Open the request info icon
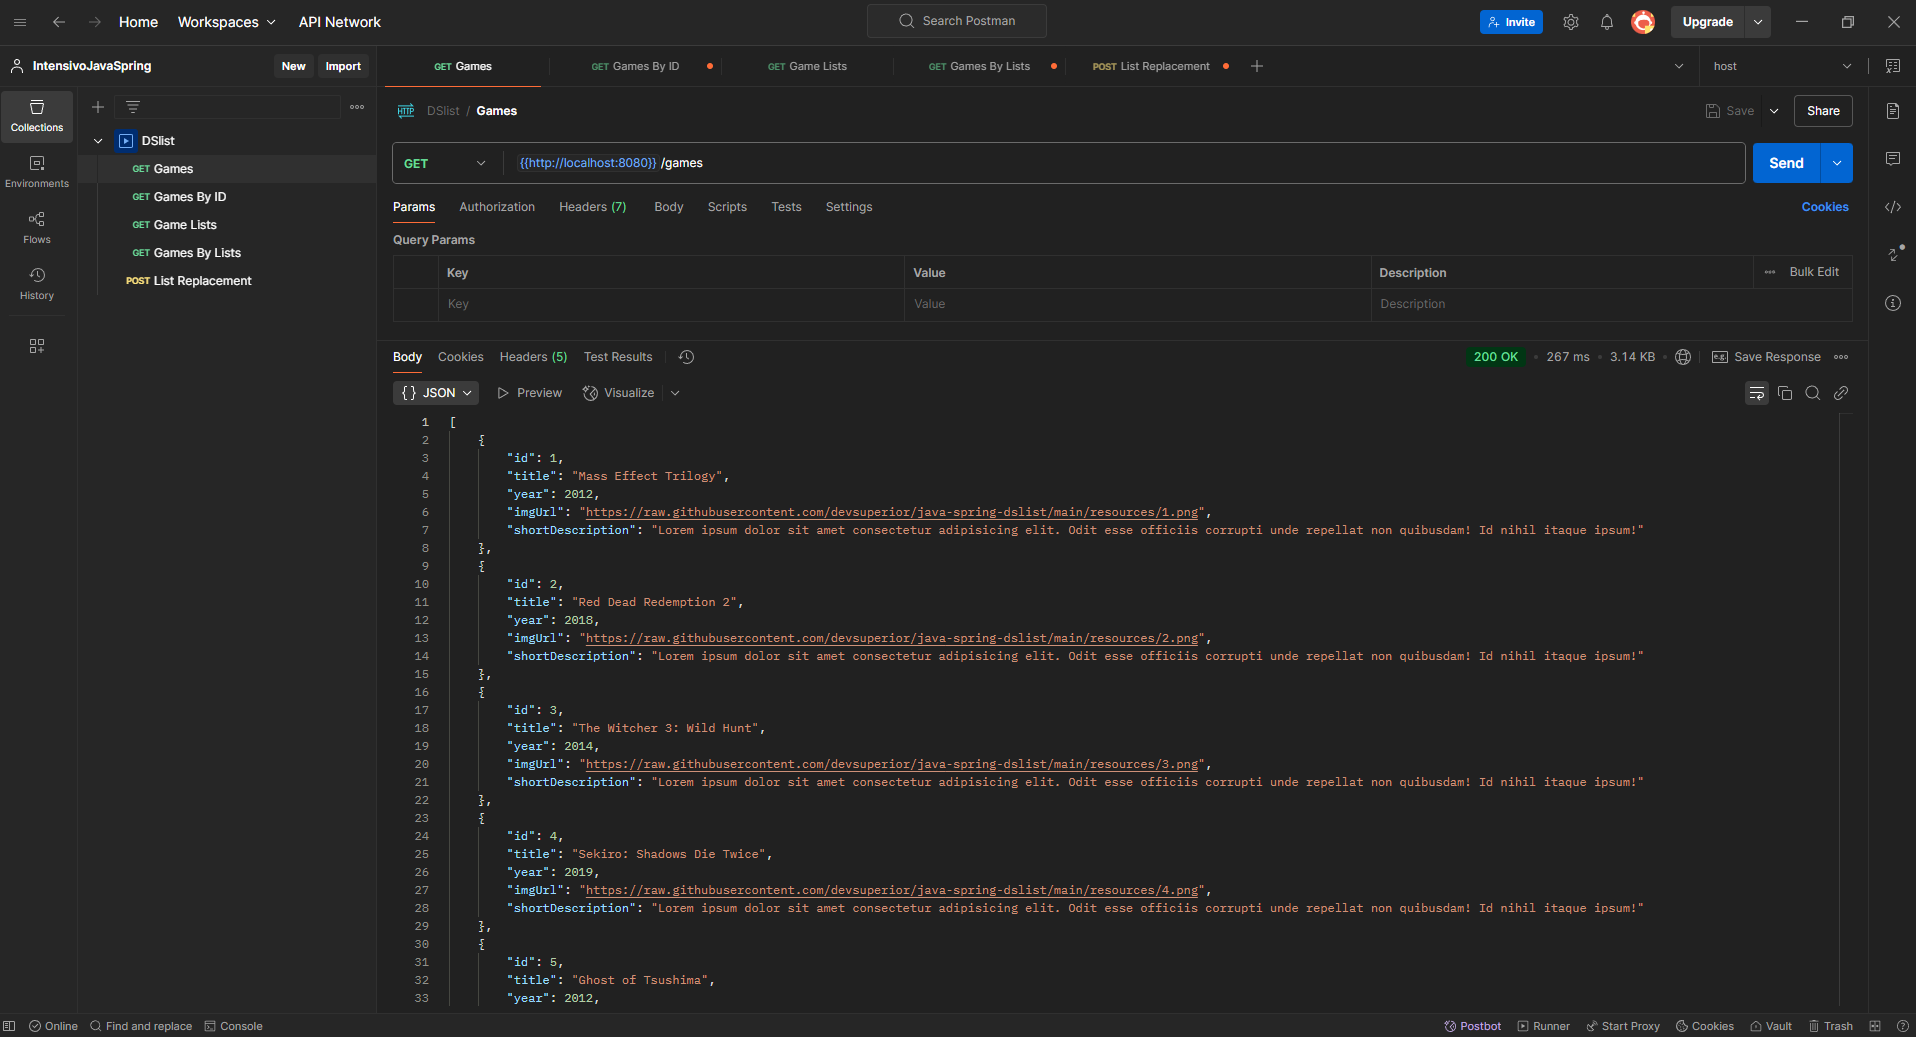This screenshot has width=1916, height=1037. 1893,303
